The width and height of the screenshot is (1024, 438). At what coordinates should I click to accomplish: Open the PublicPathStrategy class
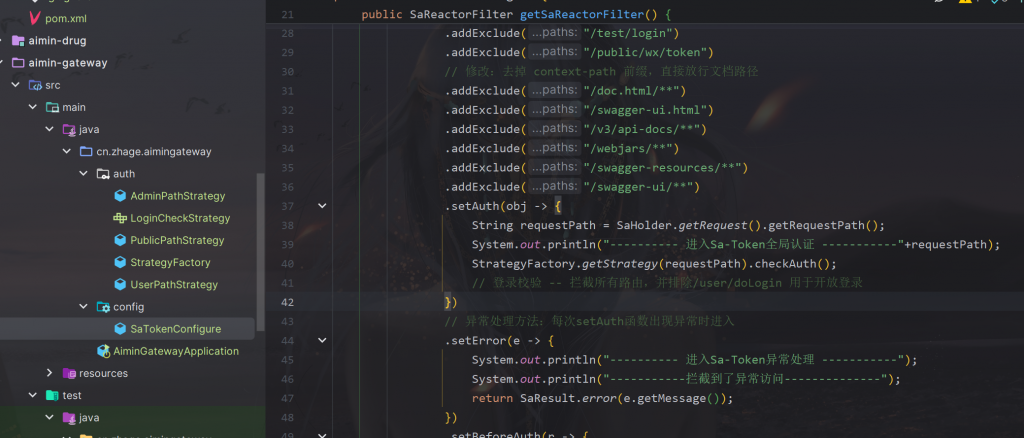pos(177,240)
